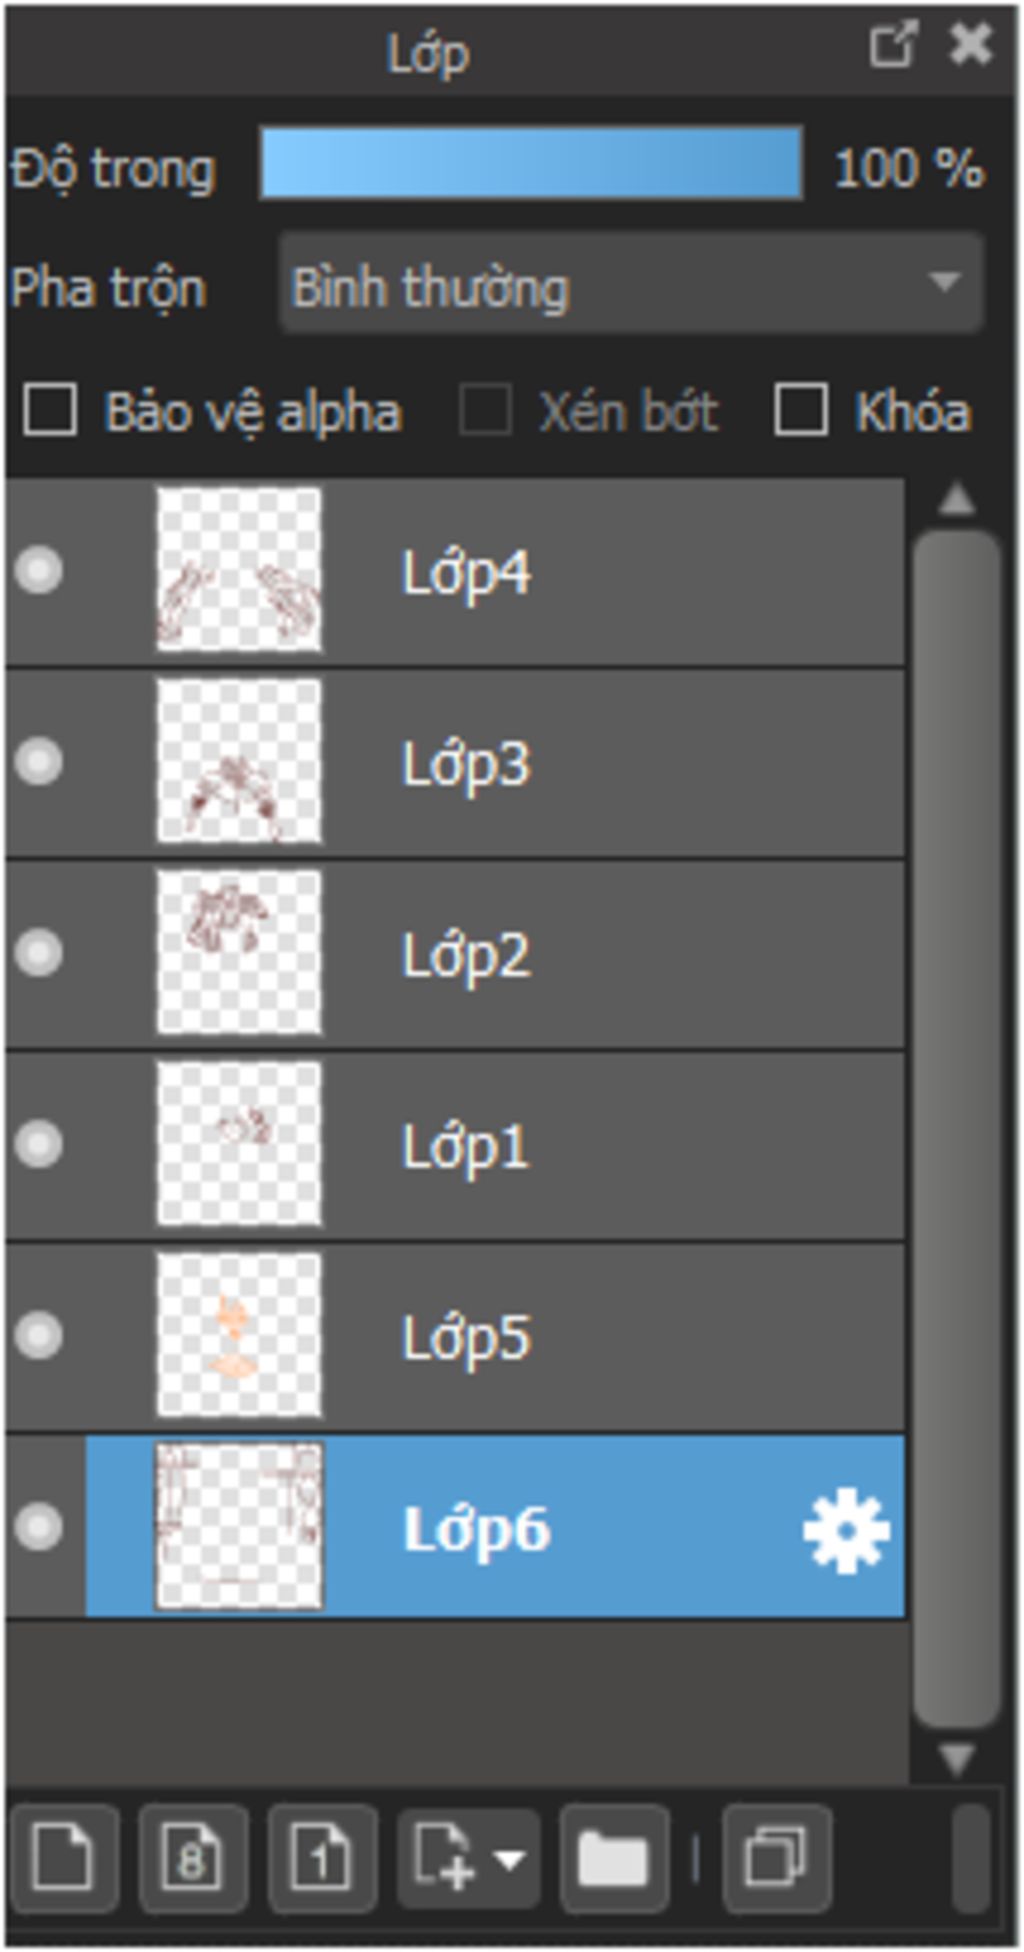
Task: Undock the Lớp panel
Action: click(x=891, y=45)
